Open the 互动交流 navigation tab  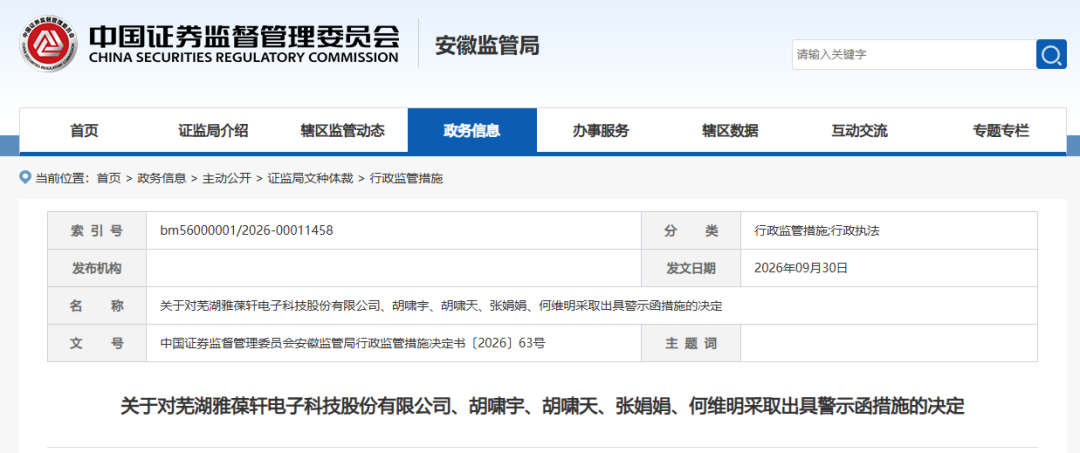860,130
